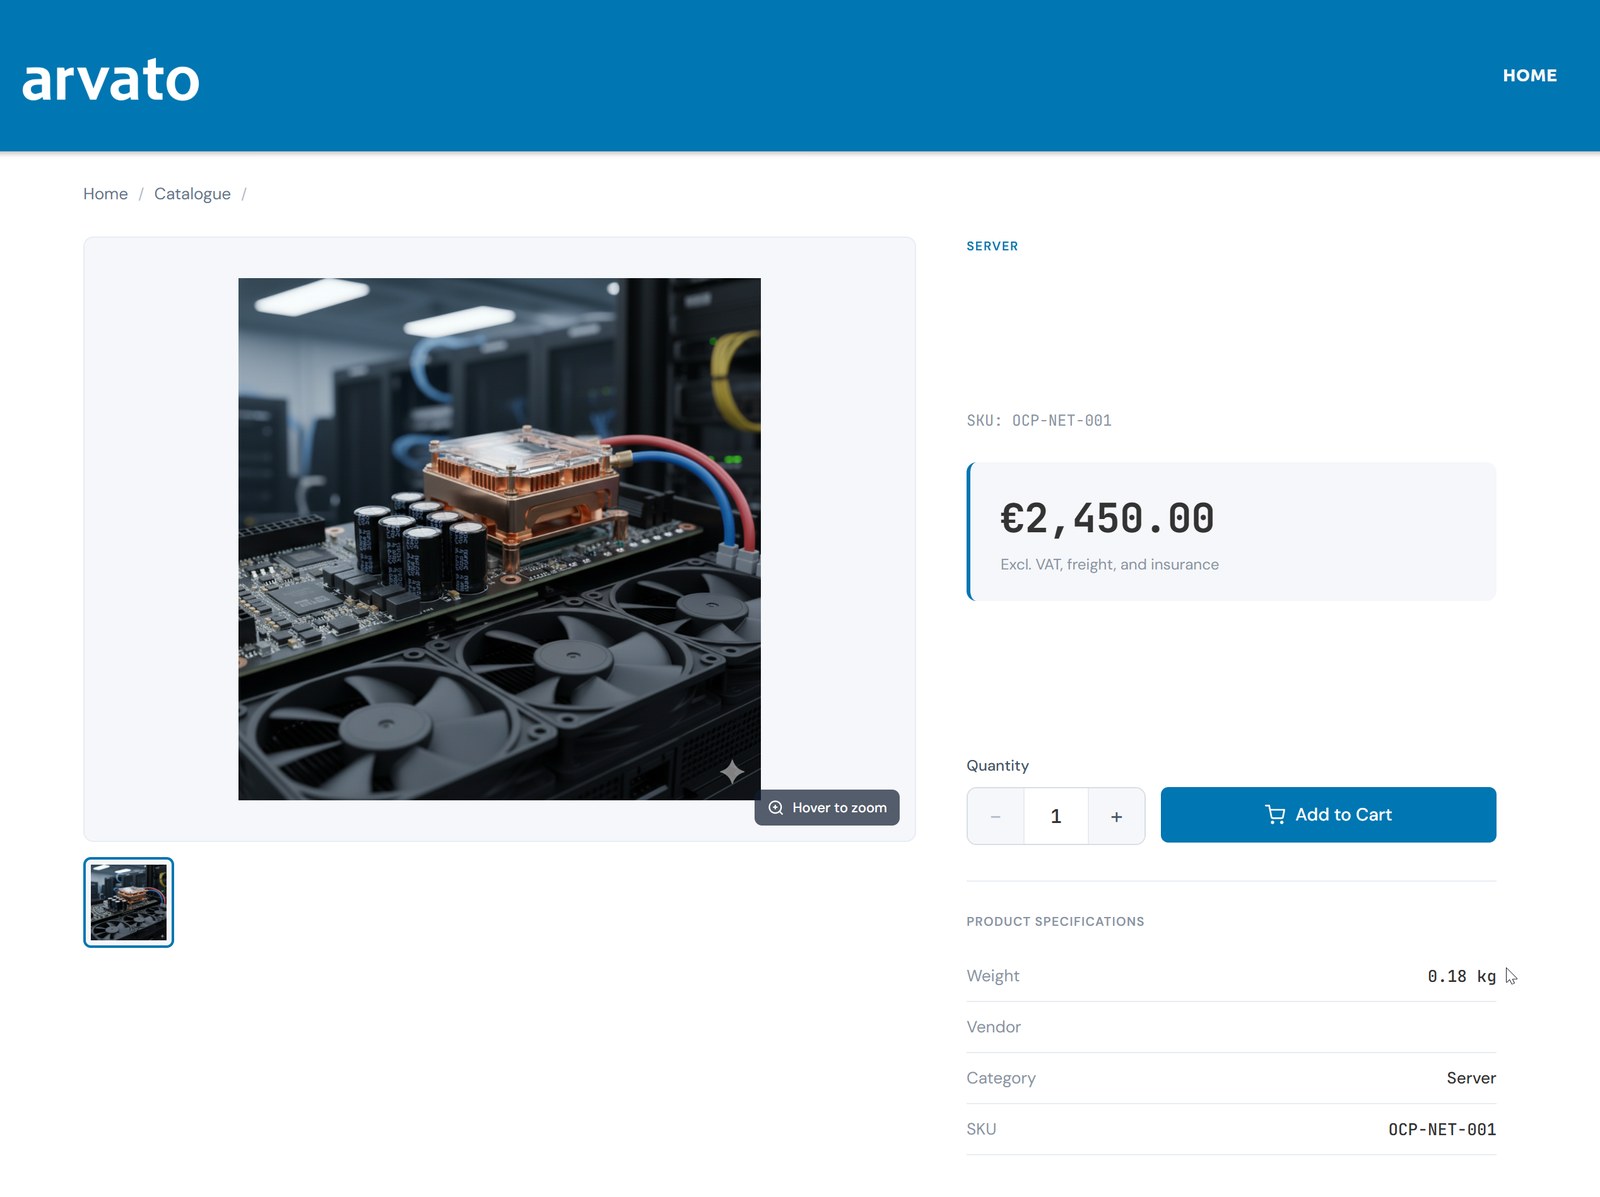Image resolution: width=1600 pixels, height=1197 pixels.
Task: Click the Vendor specification label
Action: (993, 1027)
